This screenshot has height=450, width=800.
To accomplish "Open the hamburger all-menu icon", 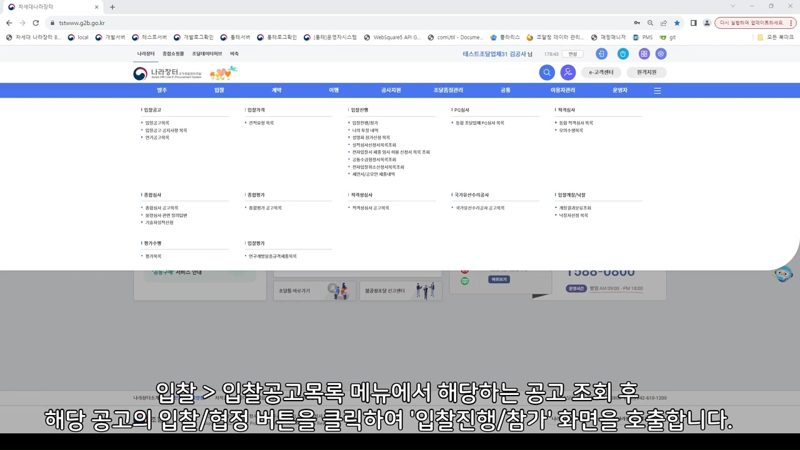I will click(x=657, y=90).
